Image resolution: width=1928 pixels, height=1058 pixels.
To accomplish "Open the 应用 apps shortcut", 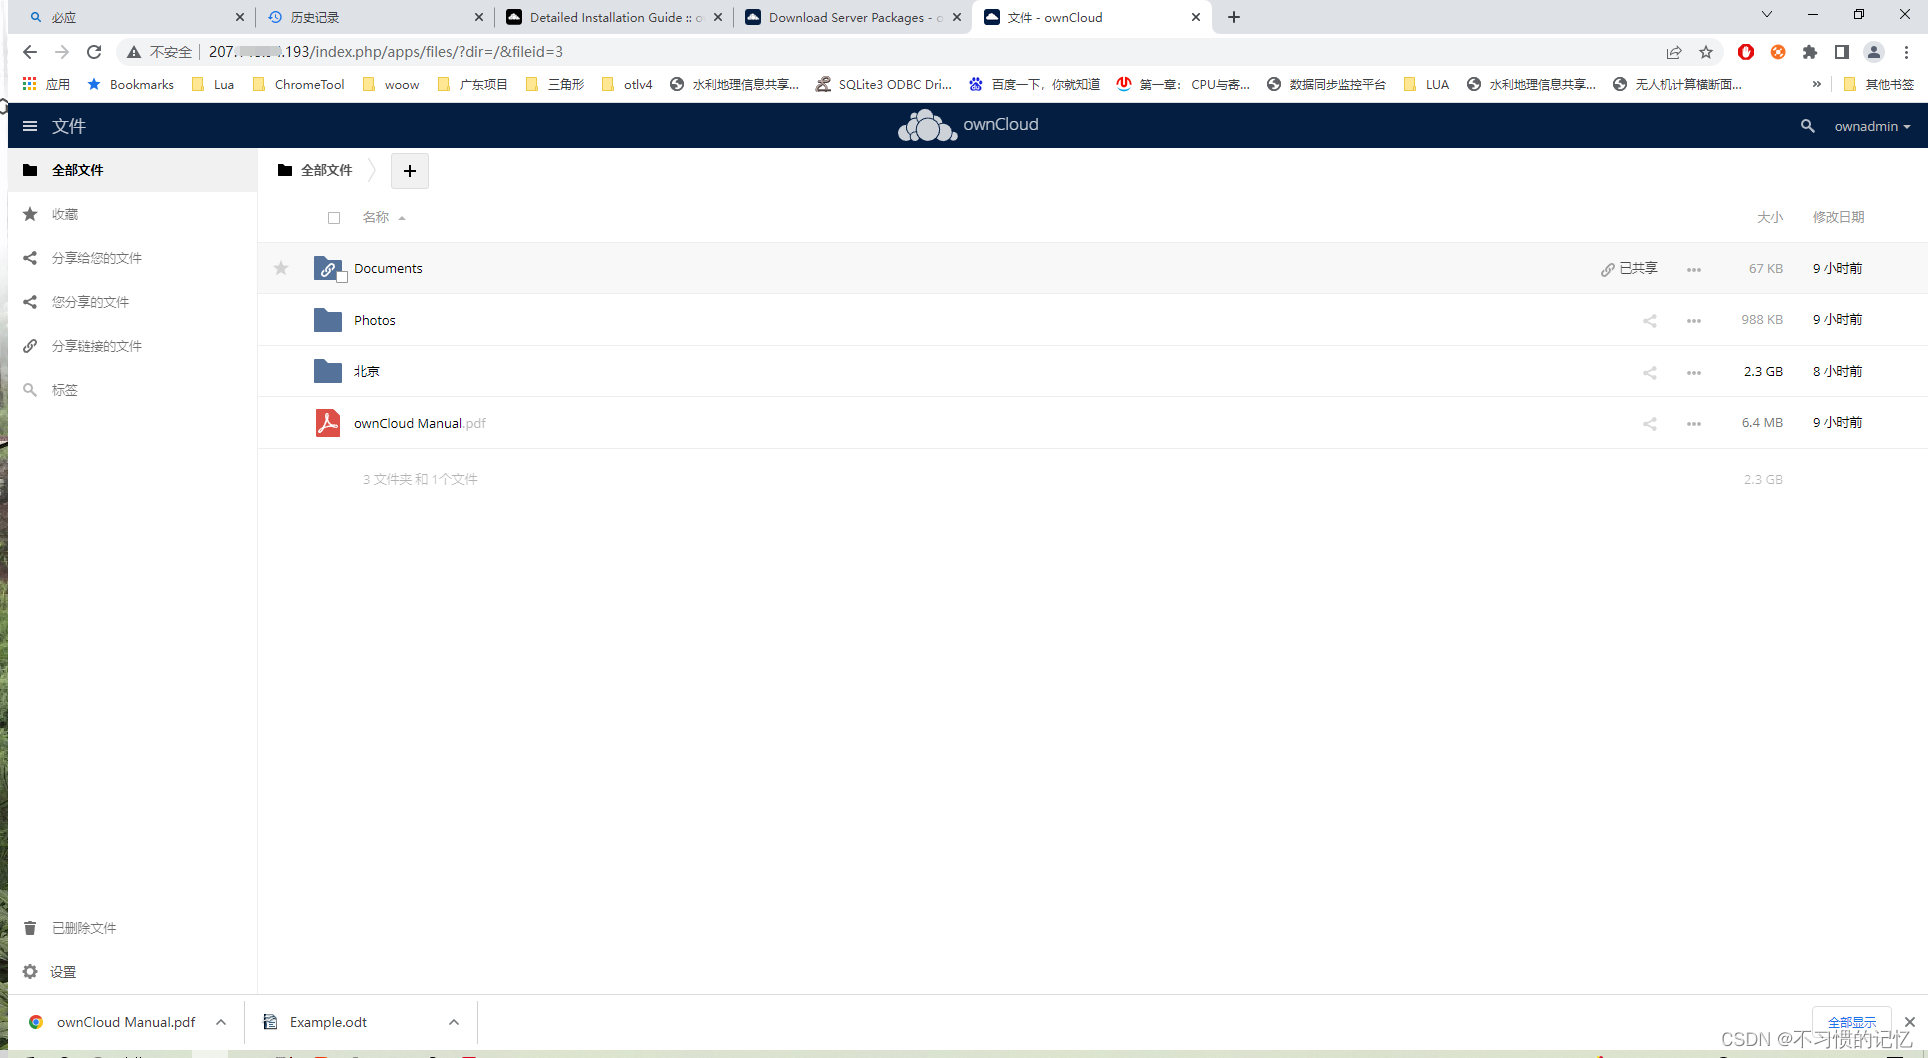I will [x=46, y=84].
